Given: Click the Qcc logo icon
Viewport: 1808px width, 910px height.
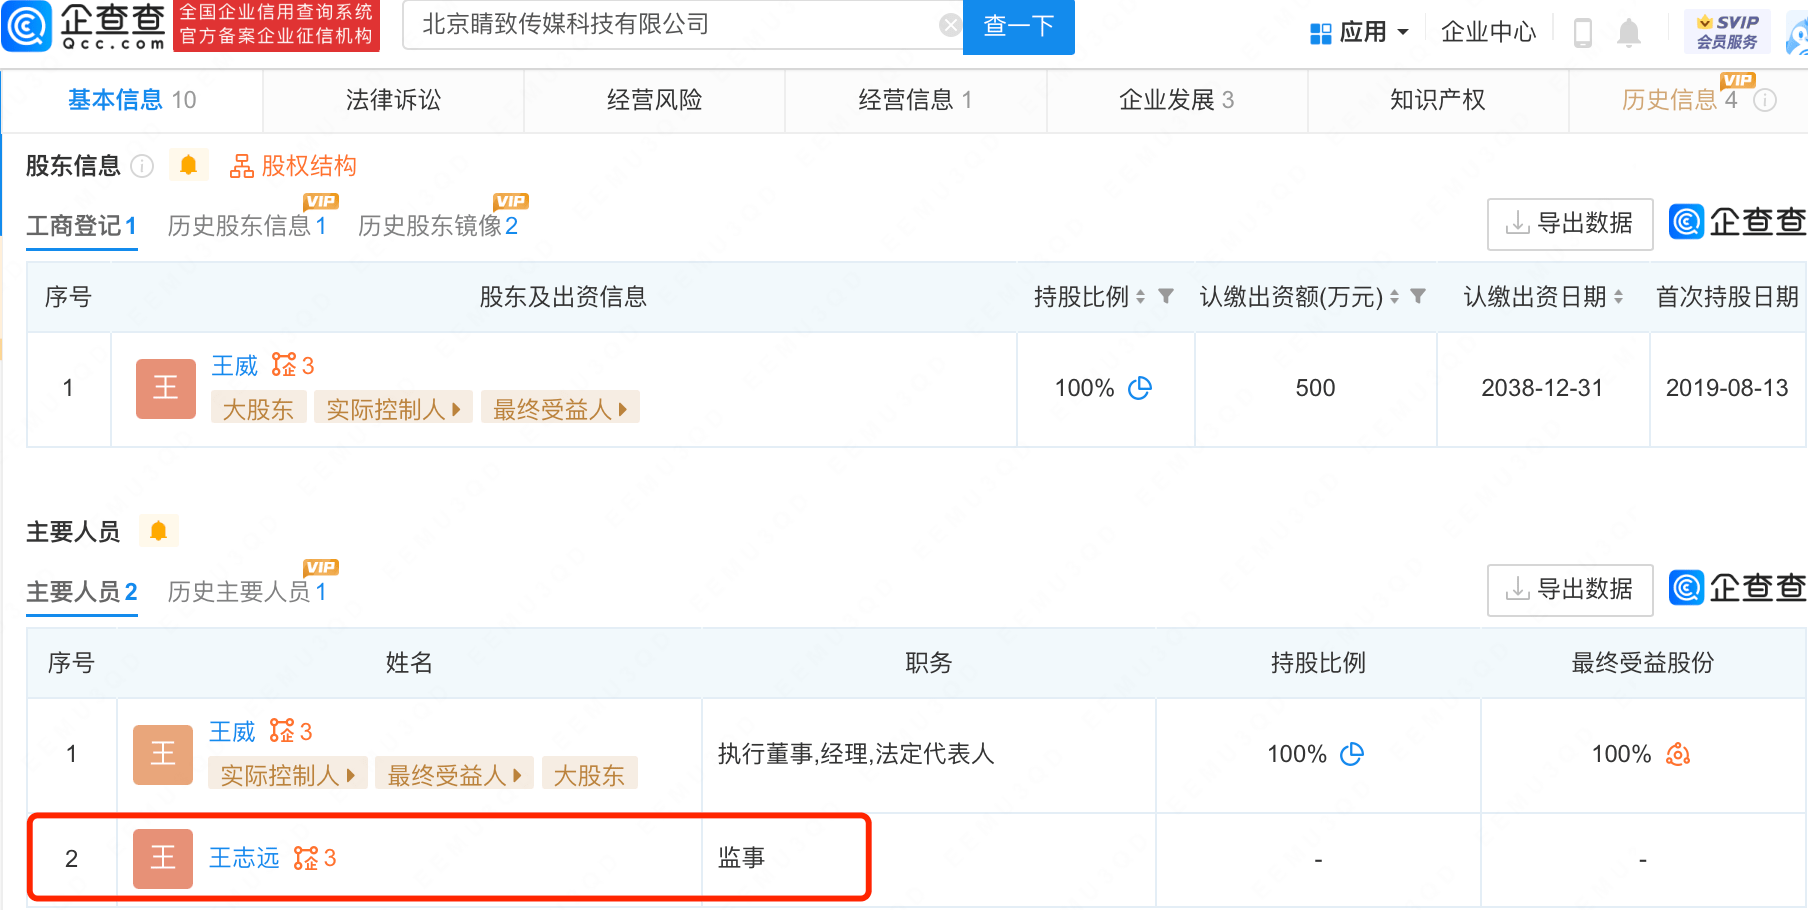Looking at the screenshot, I should click(26, 26).
